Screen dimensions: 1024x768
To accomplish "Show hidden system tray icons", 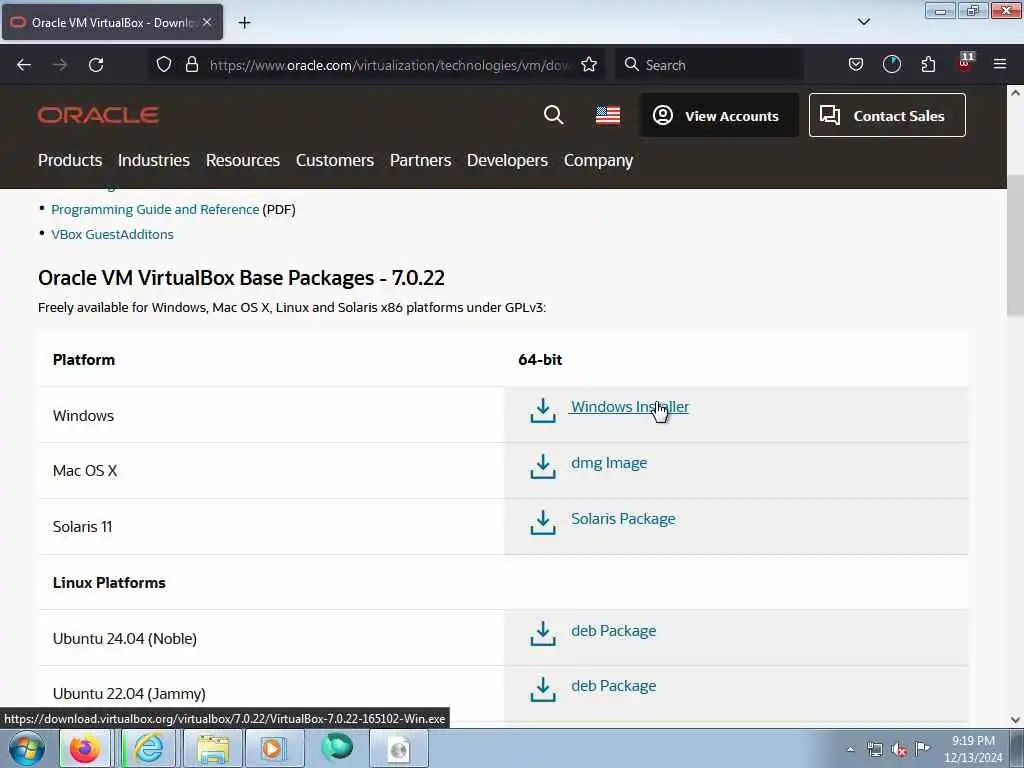I will (850, 749).
